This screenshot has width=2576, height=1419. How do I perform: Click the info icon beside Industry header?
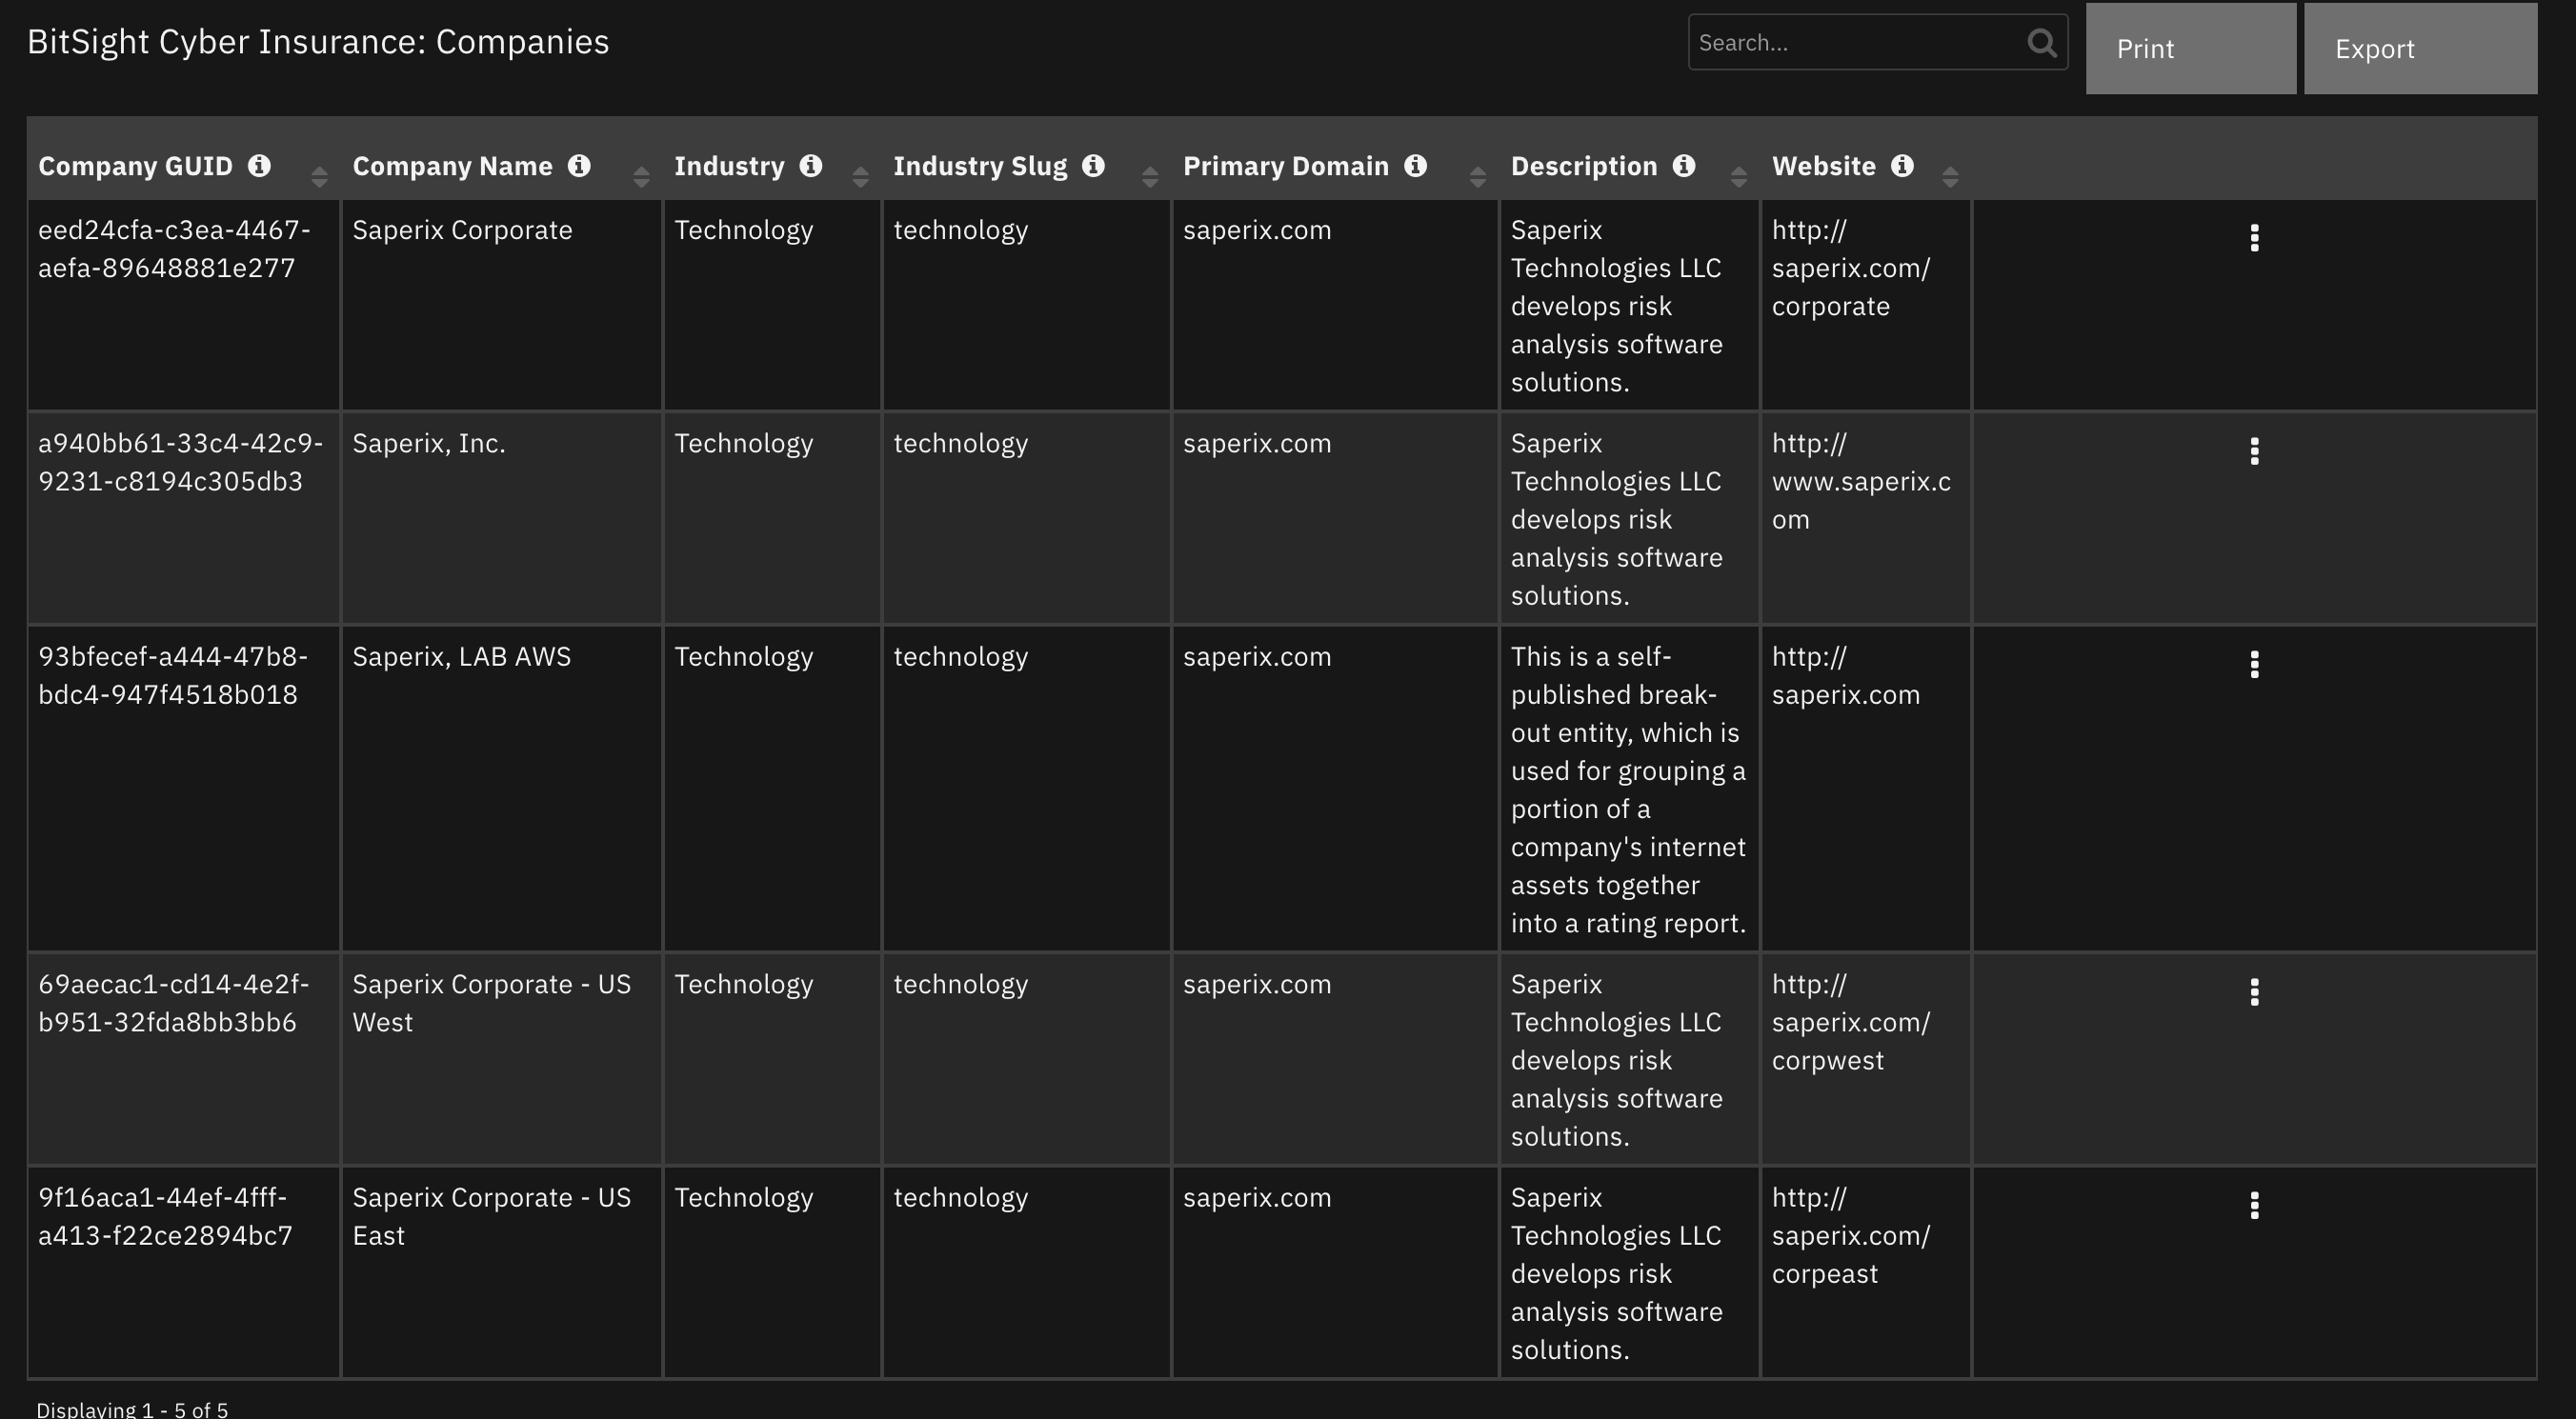click(x=811, y=166)
